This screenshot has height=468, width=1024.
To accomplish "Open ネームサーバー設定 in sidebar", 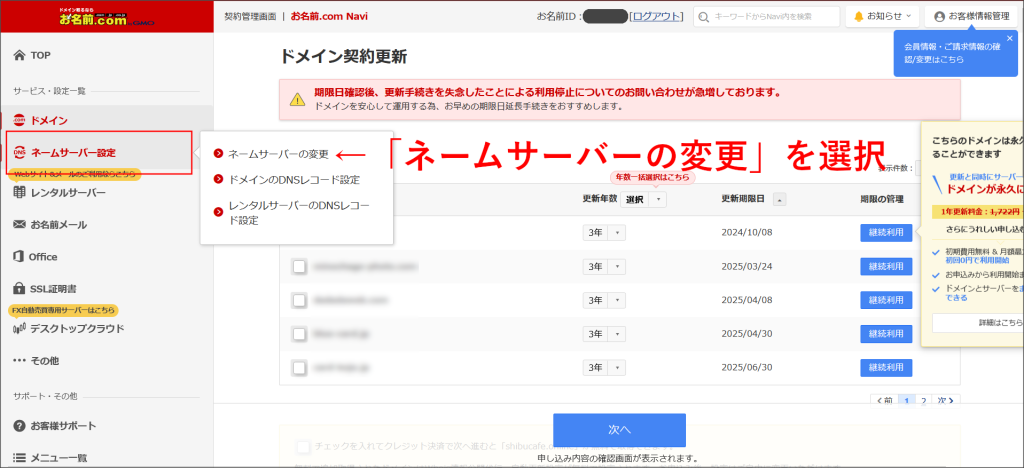I will (73, 153).
